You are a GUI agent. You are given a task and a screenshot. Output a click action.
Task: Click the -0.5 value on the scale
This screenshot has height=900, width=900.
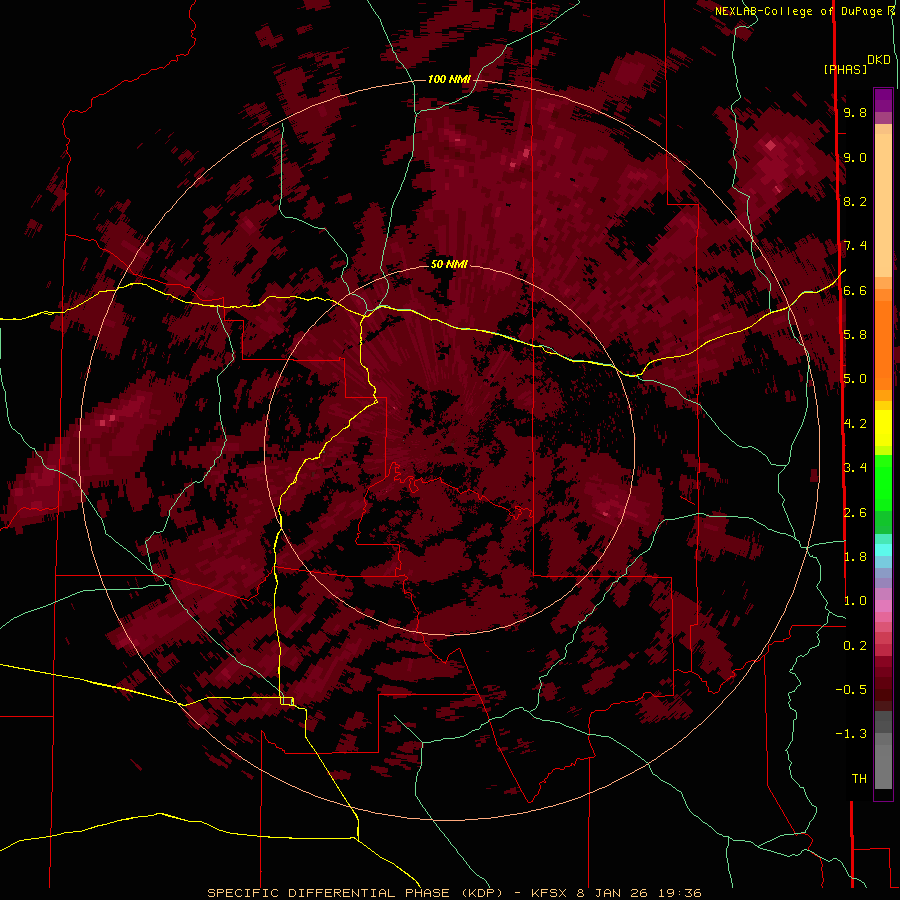click(x=851, y=690)
